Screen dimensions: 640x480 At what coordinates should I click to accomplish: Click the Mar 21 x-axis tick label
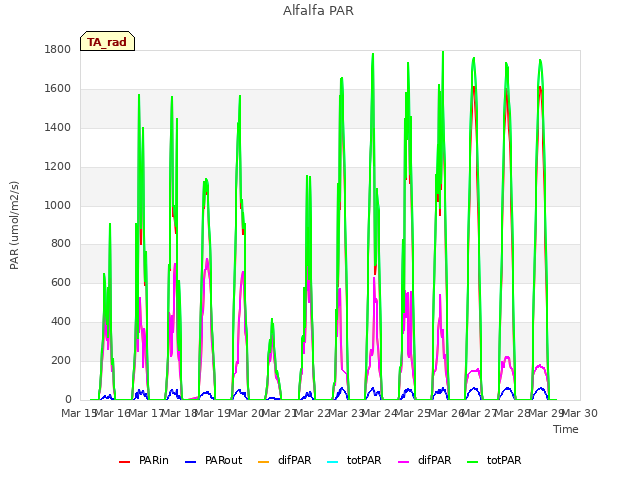tap(279, 413)
